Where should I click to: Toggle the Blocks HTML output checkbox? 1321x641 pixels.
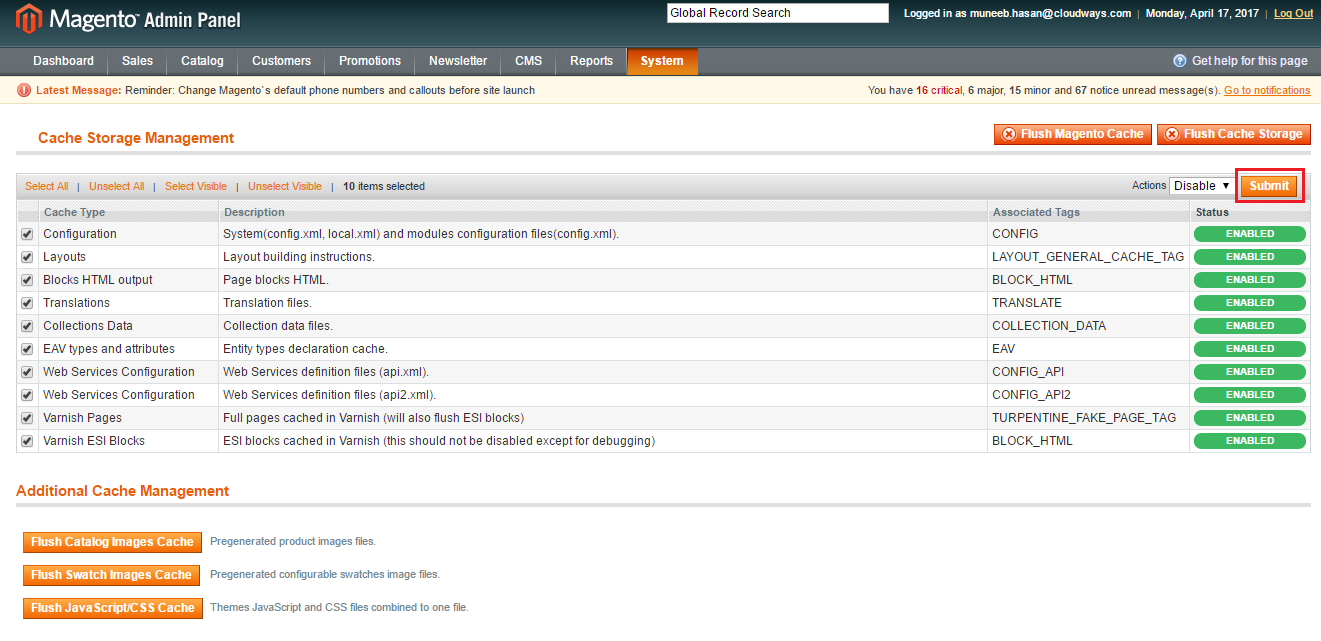27,280
